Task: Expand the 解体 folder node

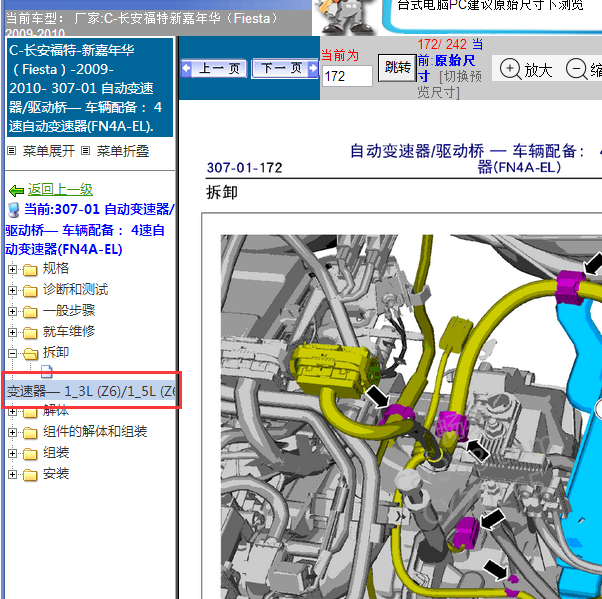Action: pos(12,412)
